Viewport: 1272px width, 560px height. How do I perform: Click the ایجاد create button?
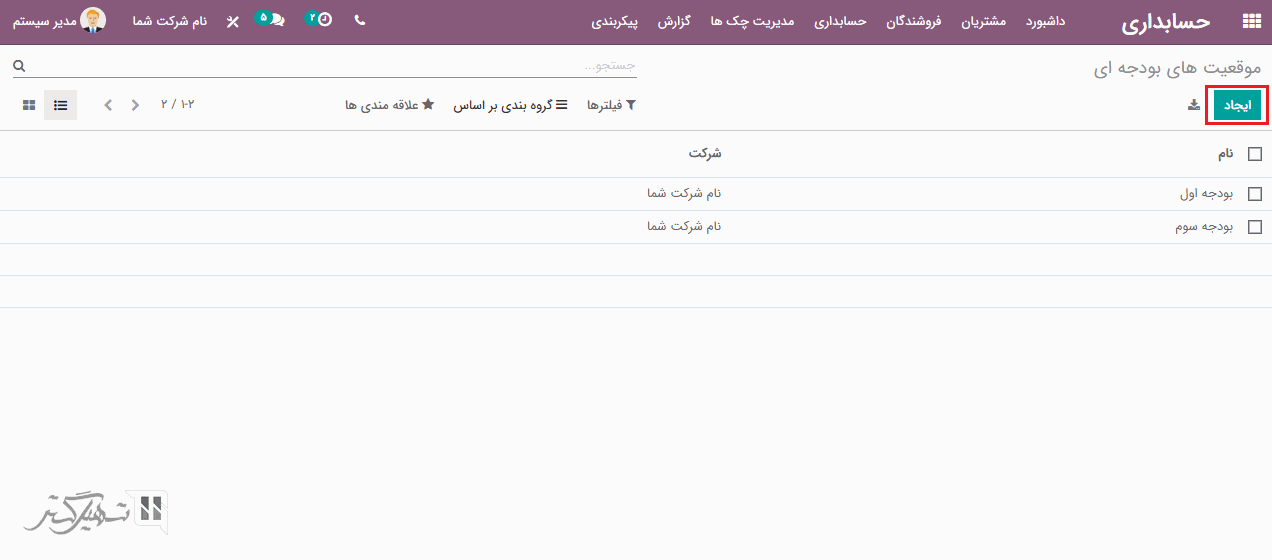coord(1237,105)
